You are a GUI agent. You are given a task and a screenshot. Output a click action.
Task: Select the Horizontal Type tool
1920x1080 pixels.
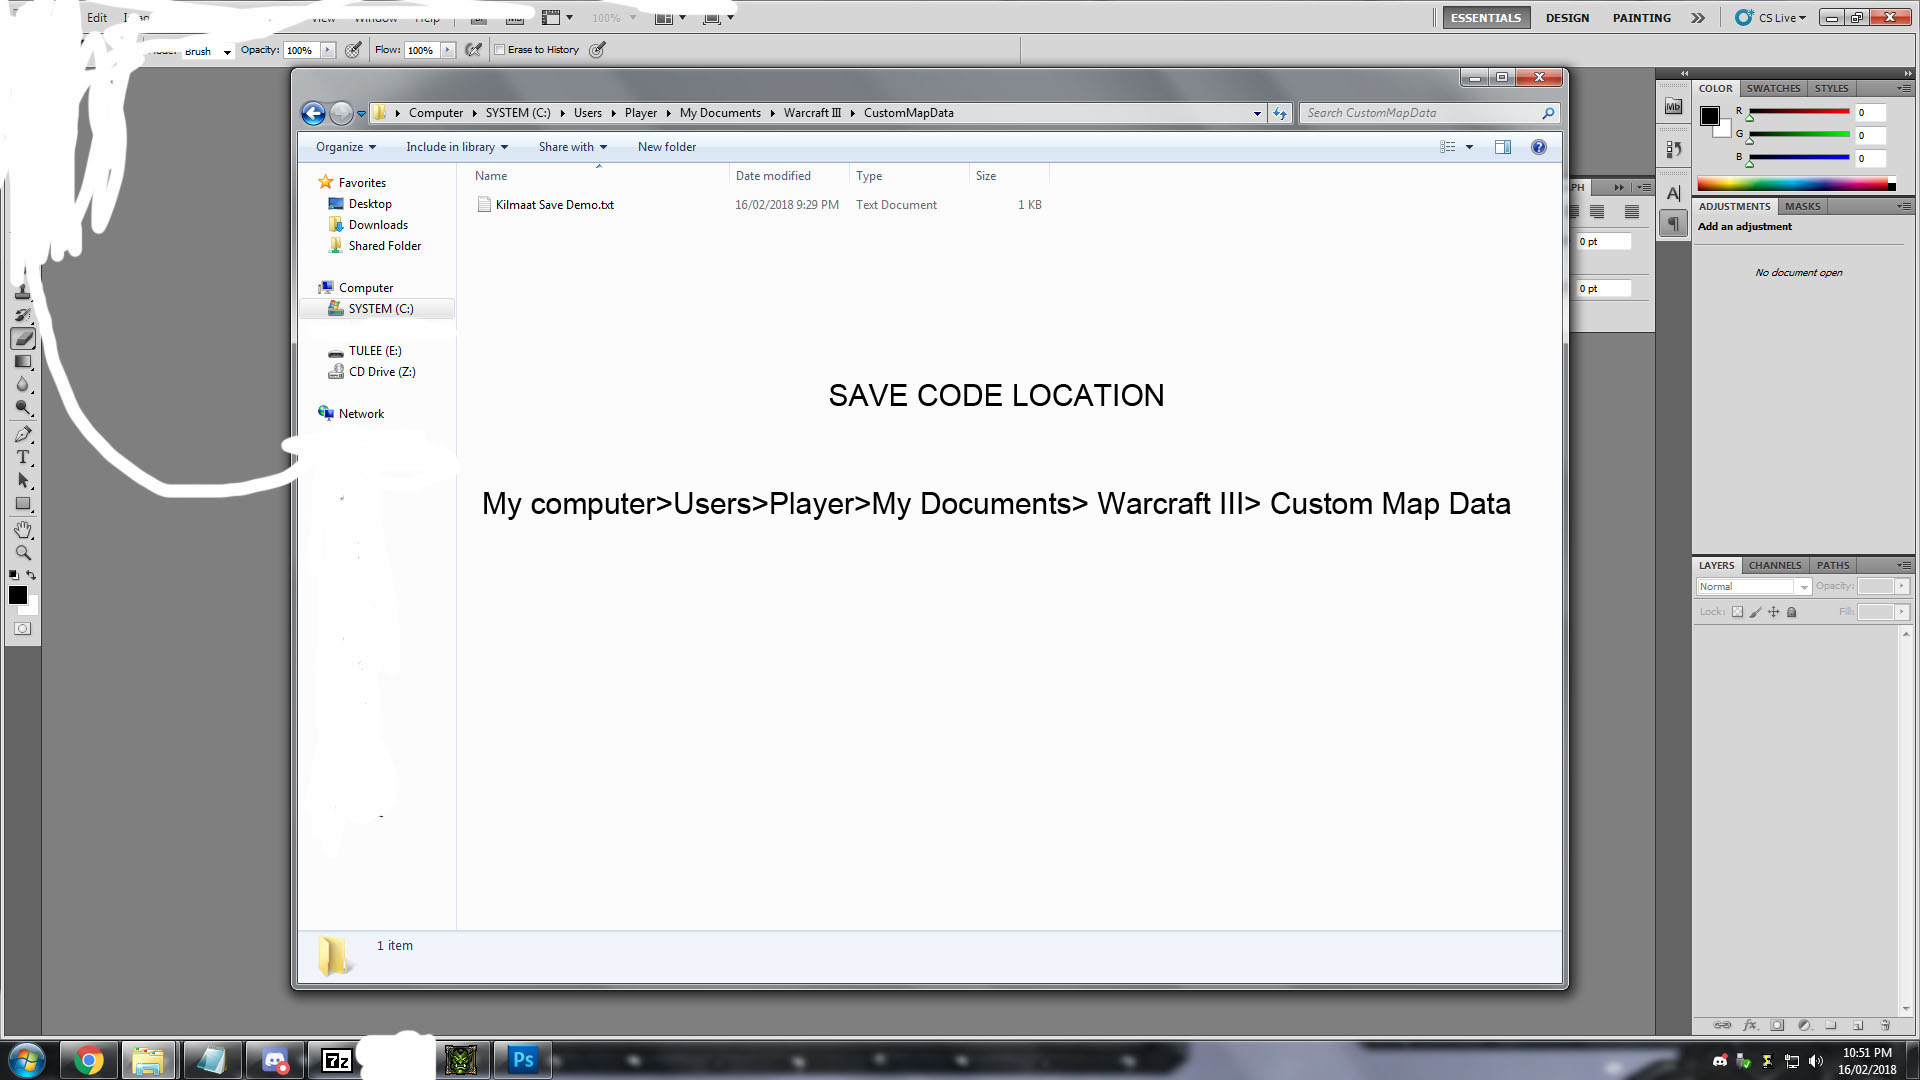tap(23, 457)
